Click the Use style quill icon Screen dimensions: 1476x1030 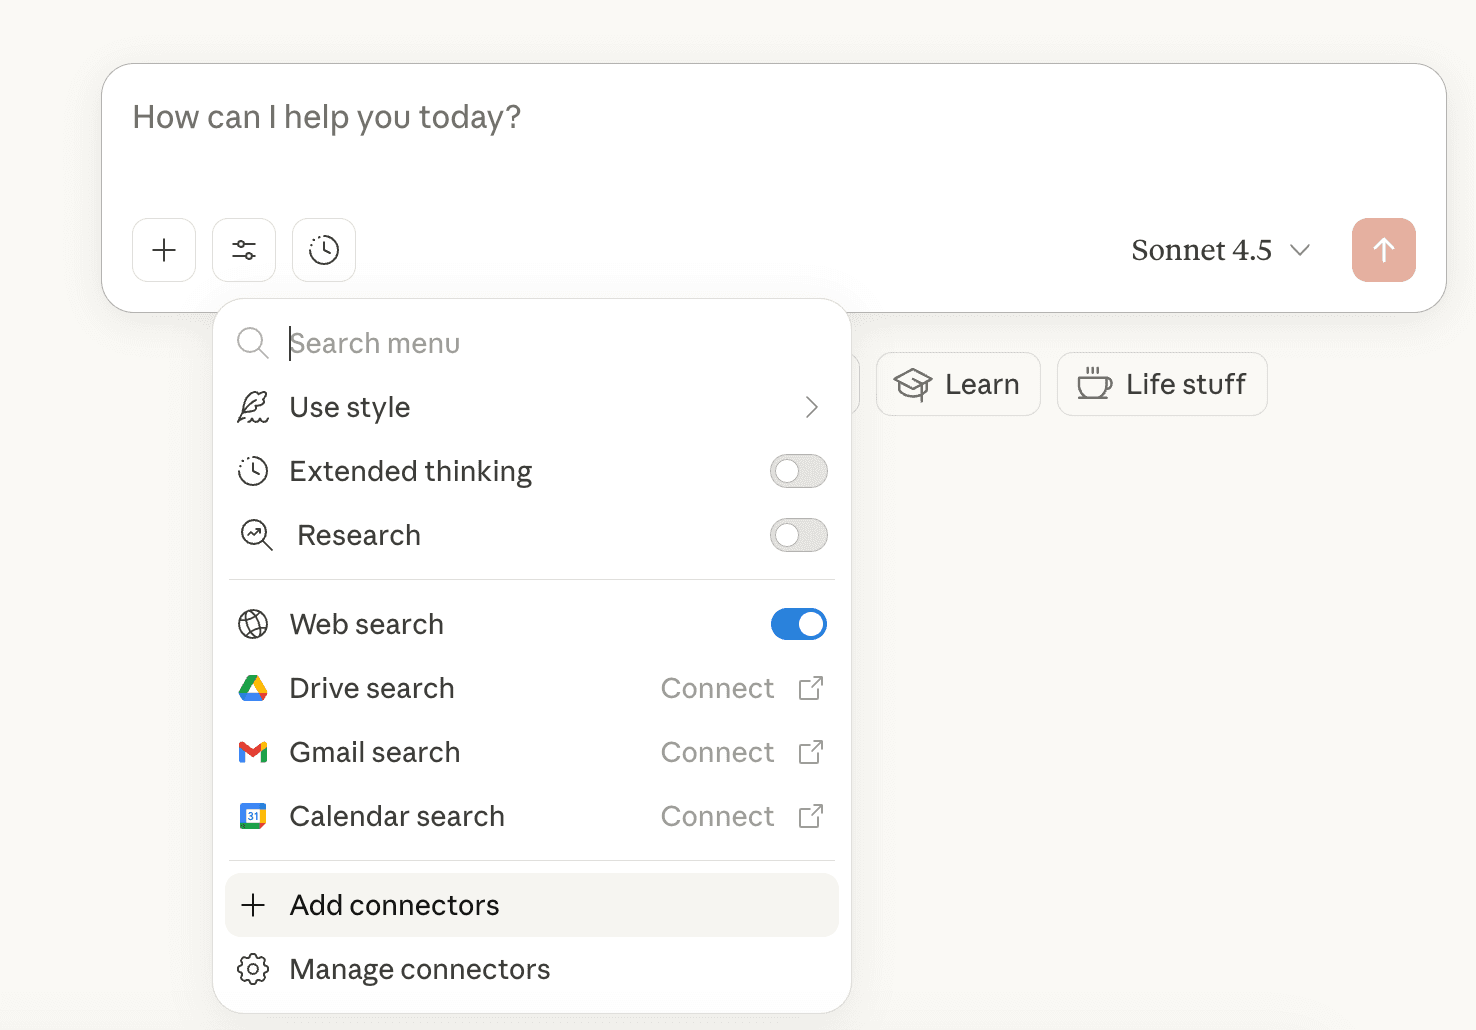[x=253, y=407]
